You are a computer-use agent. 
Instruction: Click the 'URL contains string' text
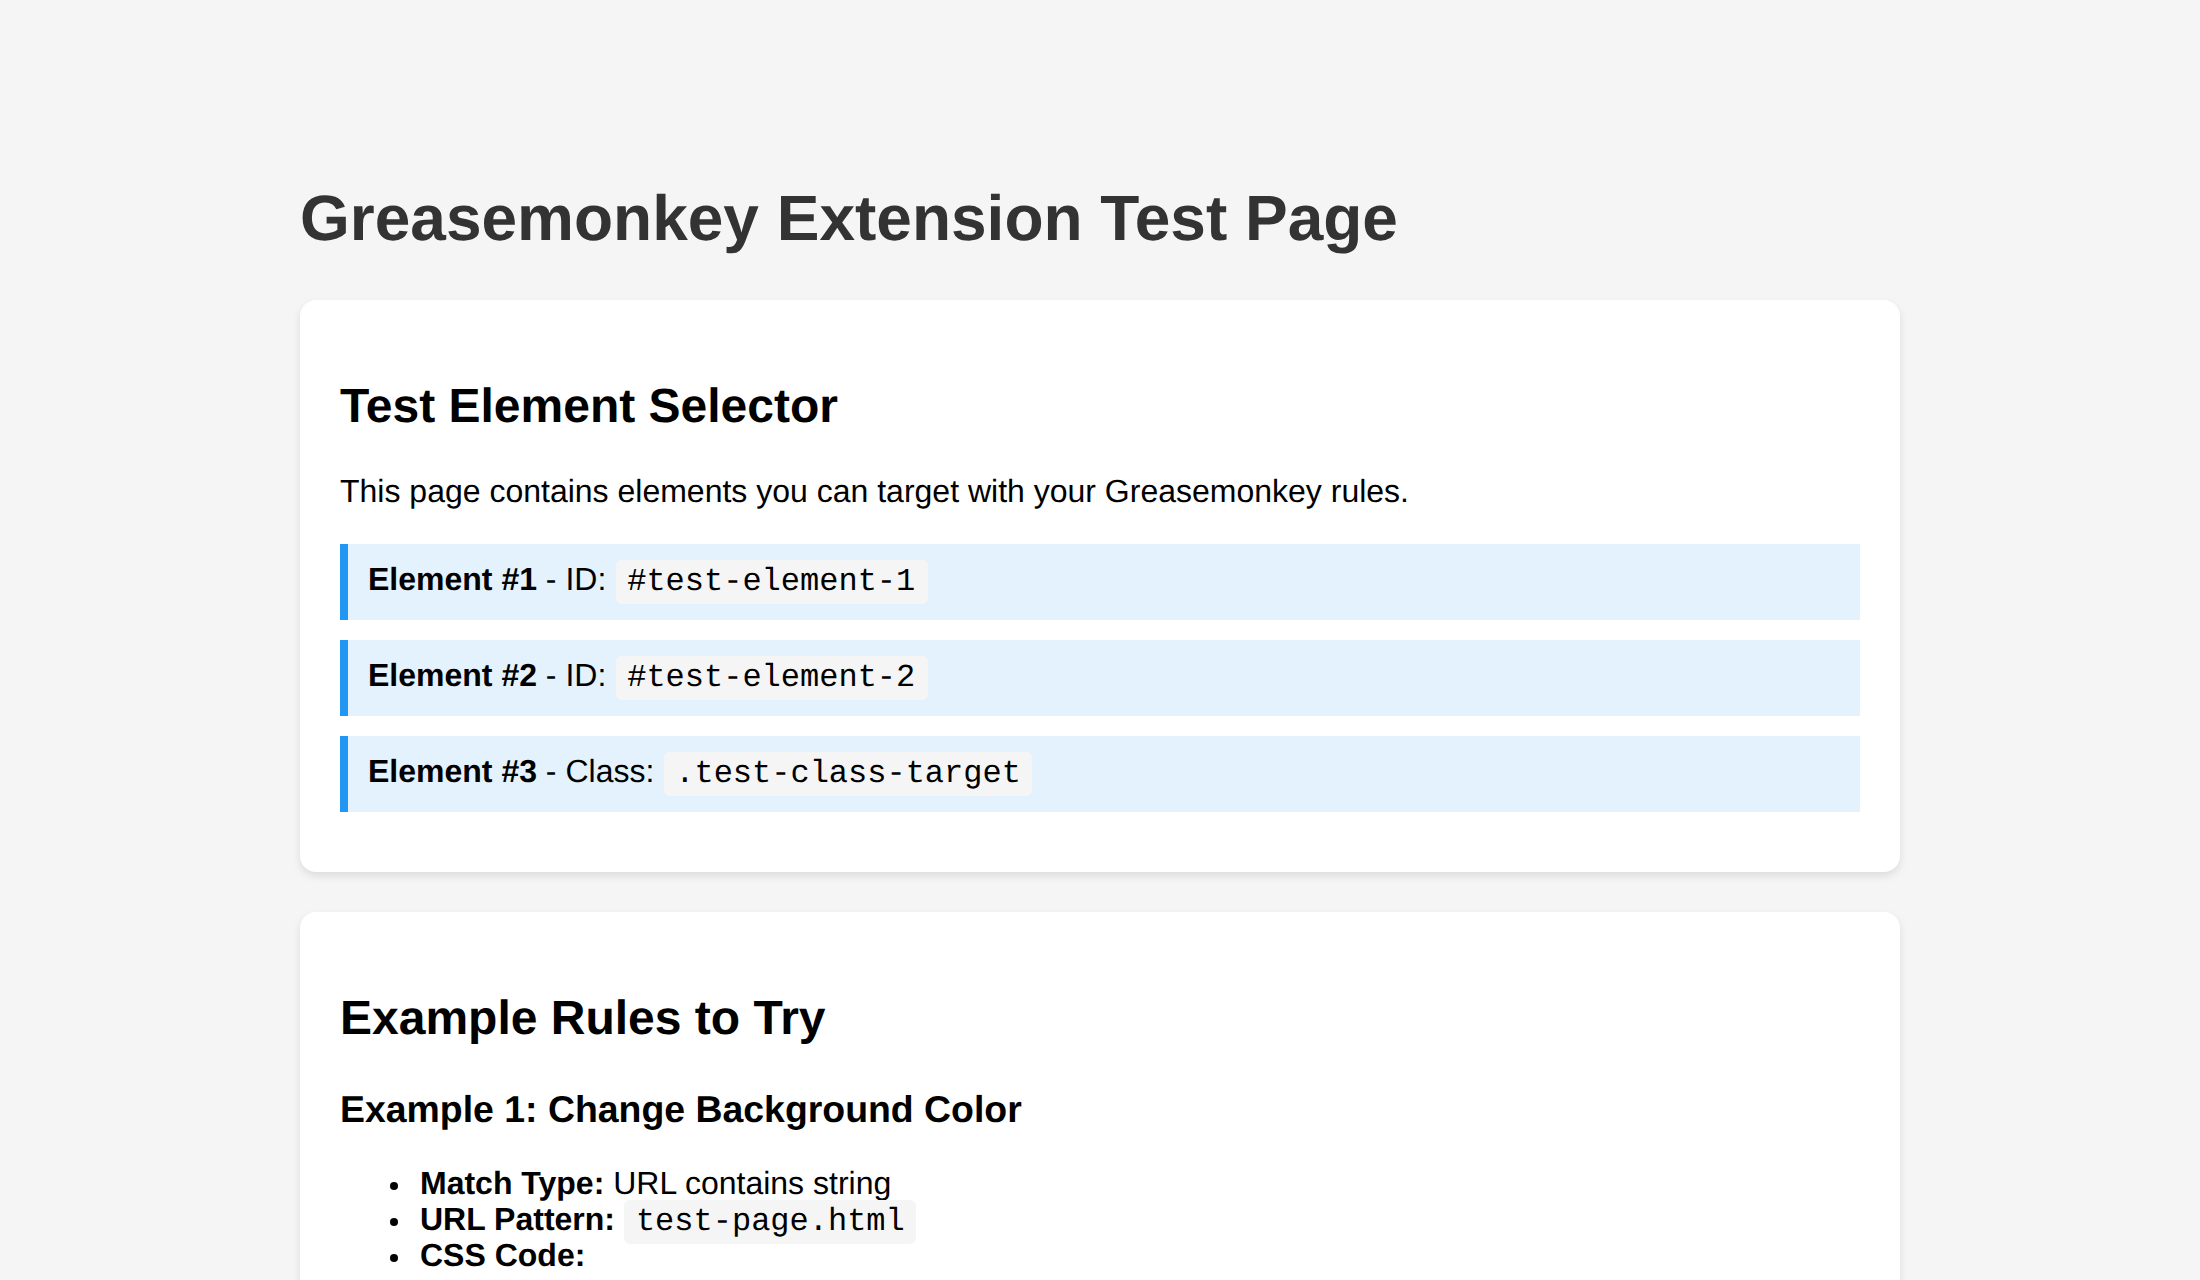752,1184
